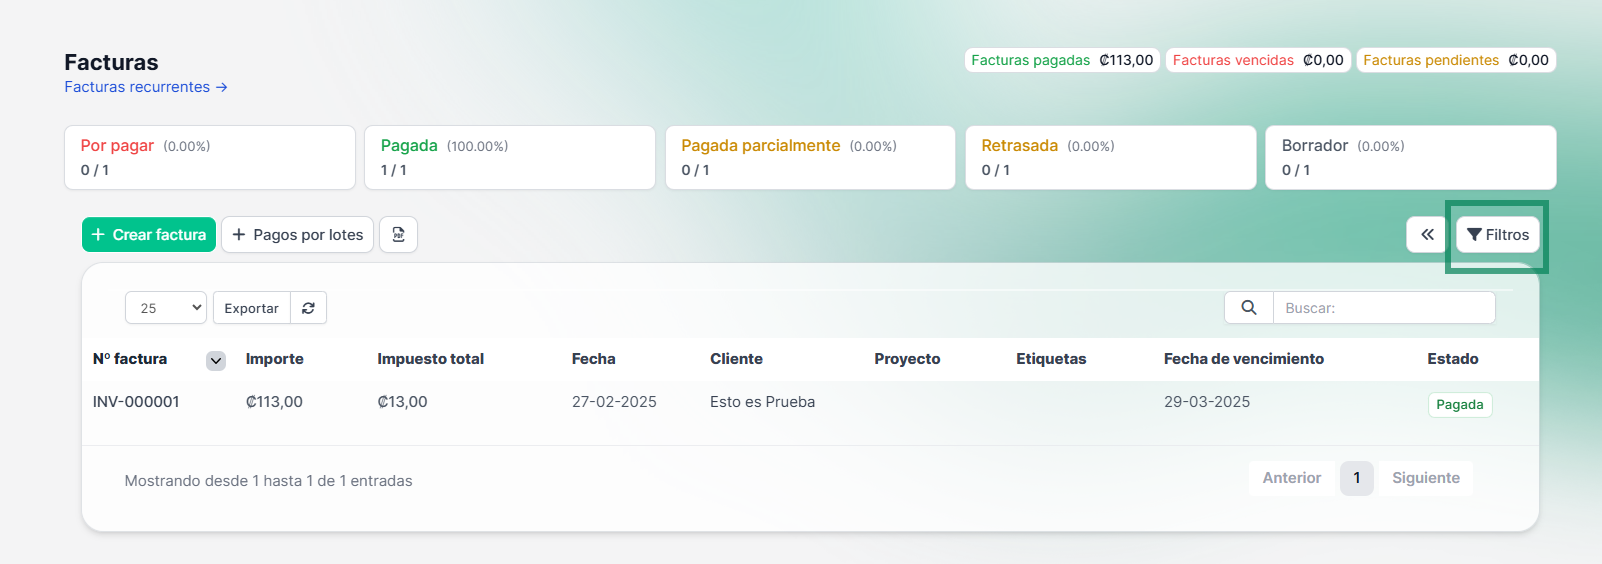Open the 25 entries per page dropdown
Image resolution: width=1602 pixels, height=564 pixels.
(x=166, y=308)
